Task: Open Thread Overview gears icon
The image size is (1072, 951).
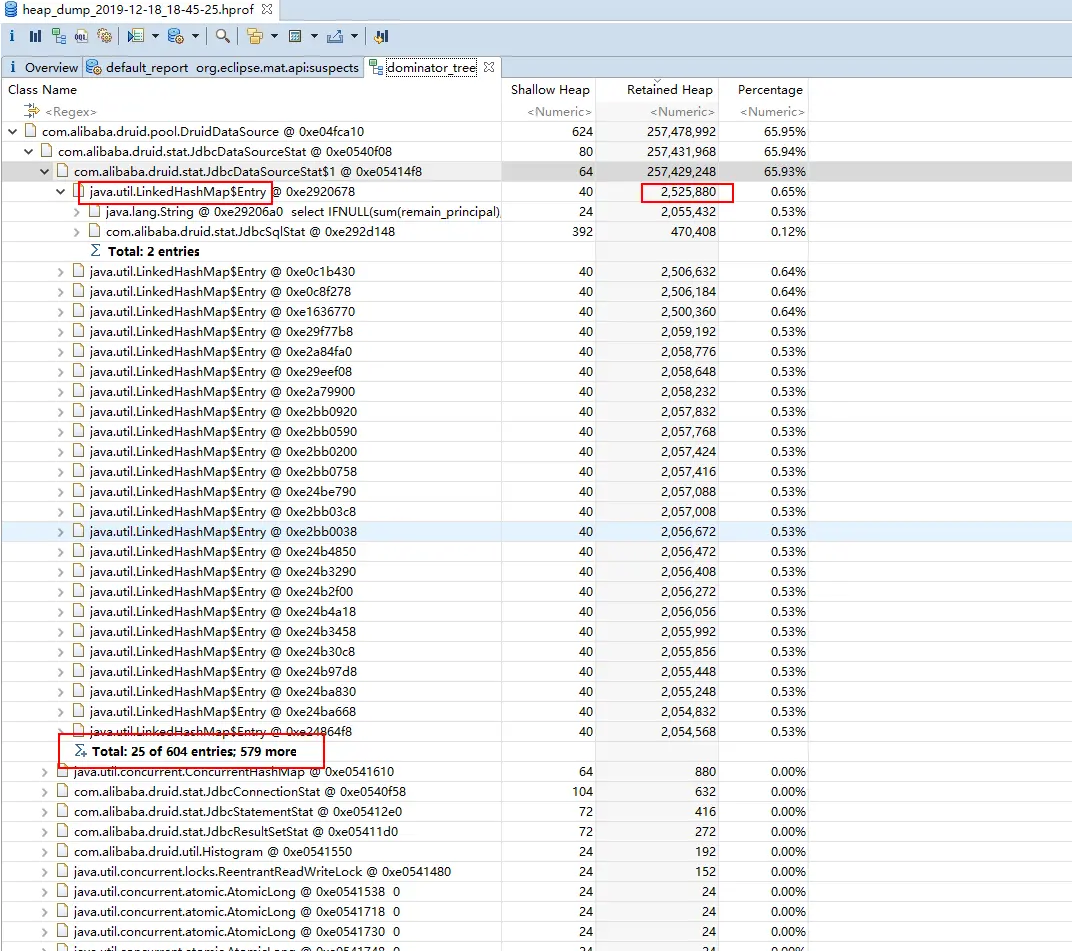Action: point(105,36)
